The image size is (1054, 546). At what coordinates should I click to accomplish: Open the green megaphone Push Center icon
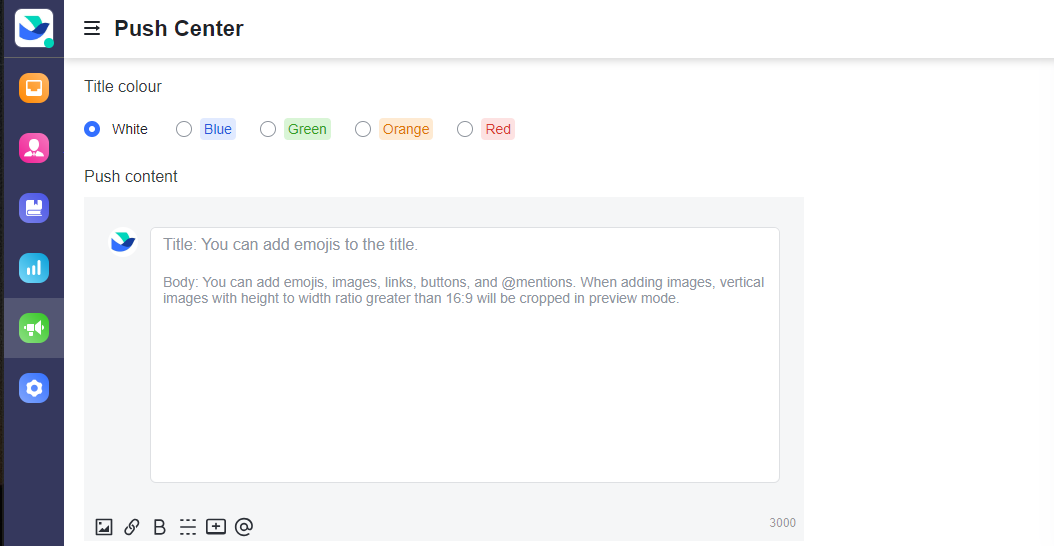click(x=34, y=327)
